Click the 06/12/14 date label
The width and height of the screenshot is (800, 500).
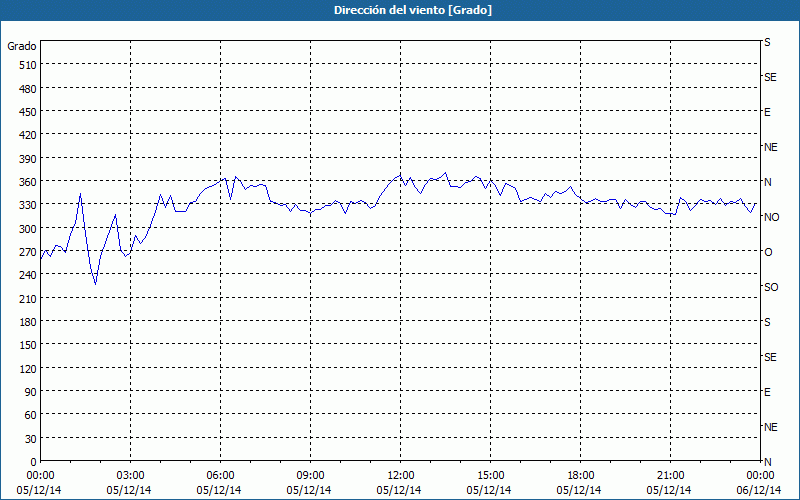759,490
